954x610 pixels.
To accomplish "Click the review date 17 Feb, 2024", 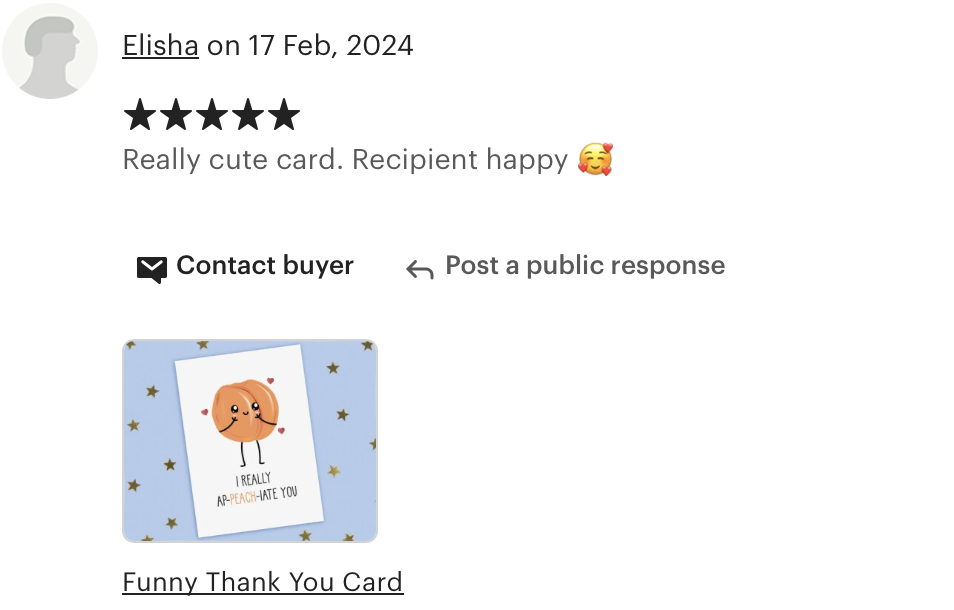I will pyautogui.click(x=331, y=46).
